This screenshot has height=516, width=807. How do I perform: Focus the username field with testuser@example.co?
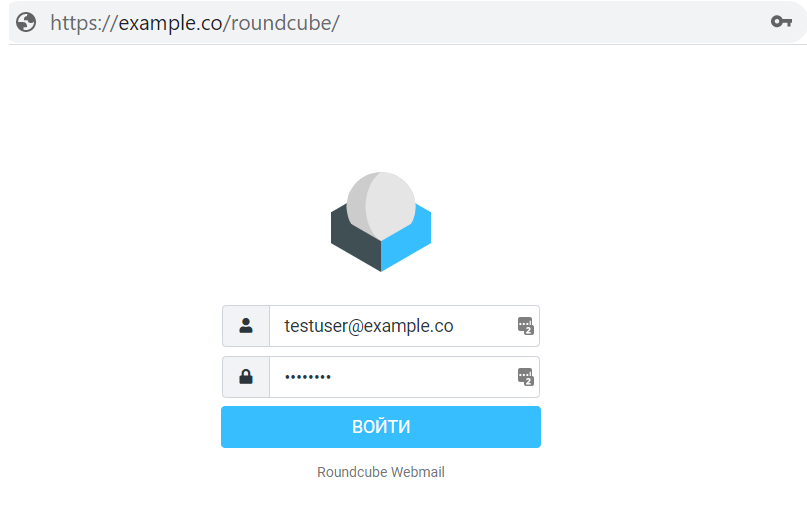click(x=390, y=326)
